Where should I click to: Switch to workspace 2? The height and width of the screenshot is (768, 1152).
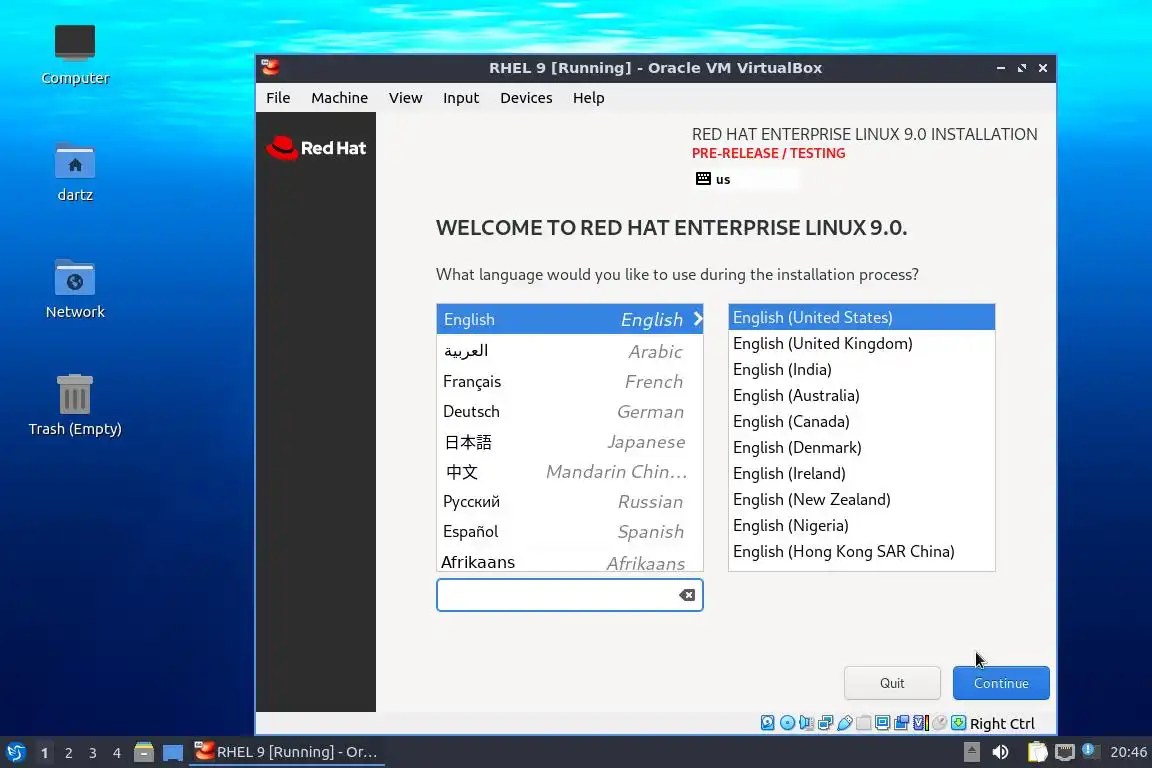click(68, 753)
